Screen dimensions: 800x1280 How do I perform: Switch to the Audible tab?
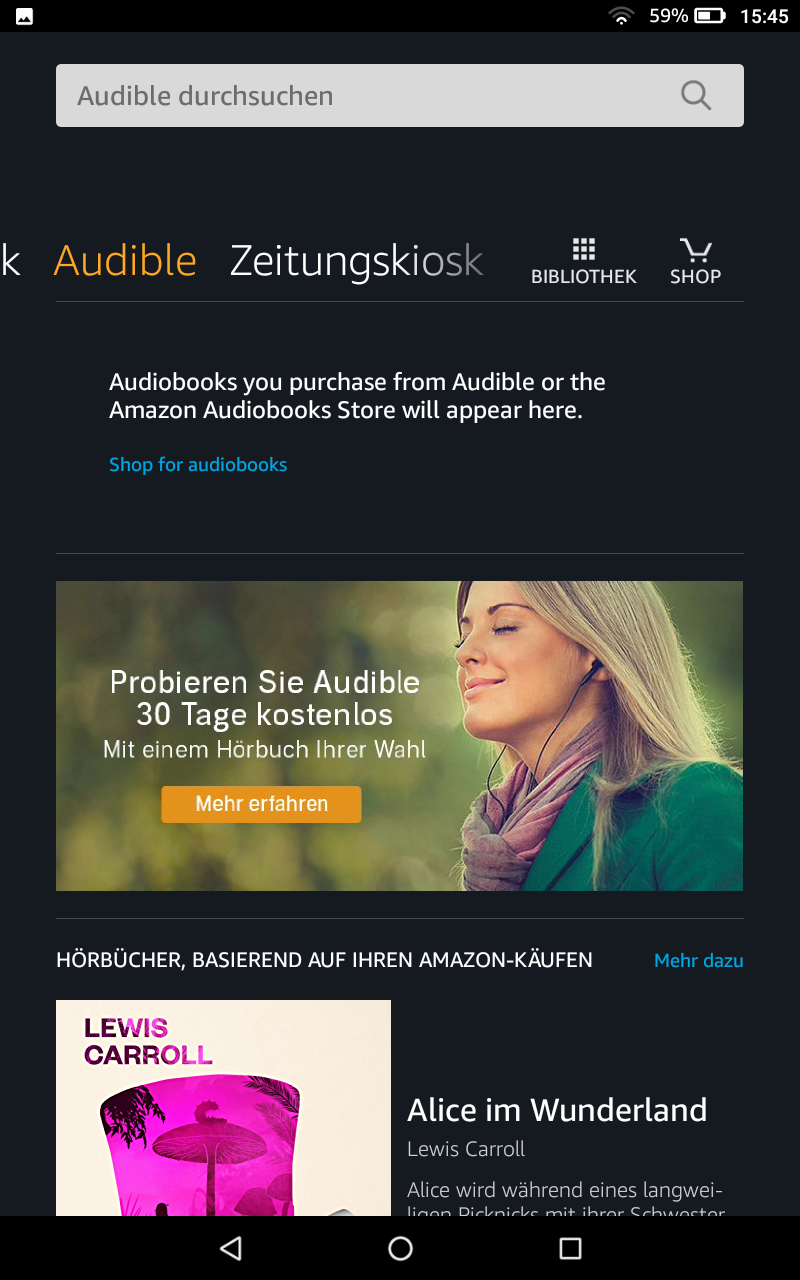point(125,260)
